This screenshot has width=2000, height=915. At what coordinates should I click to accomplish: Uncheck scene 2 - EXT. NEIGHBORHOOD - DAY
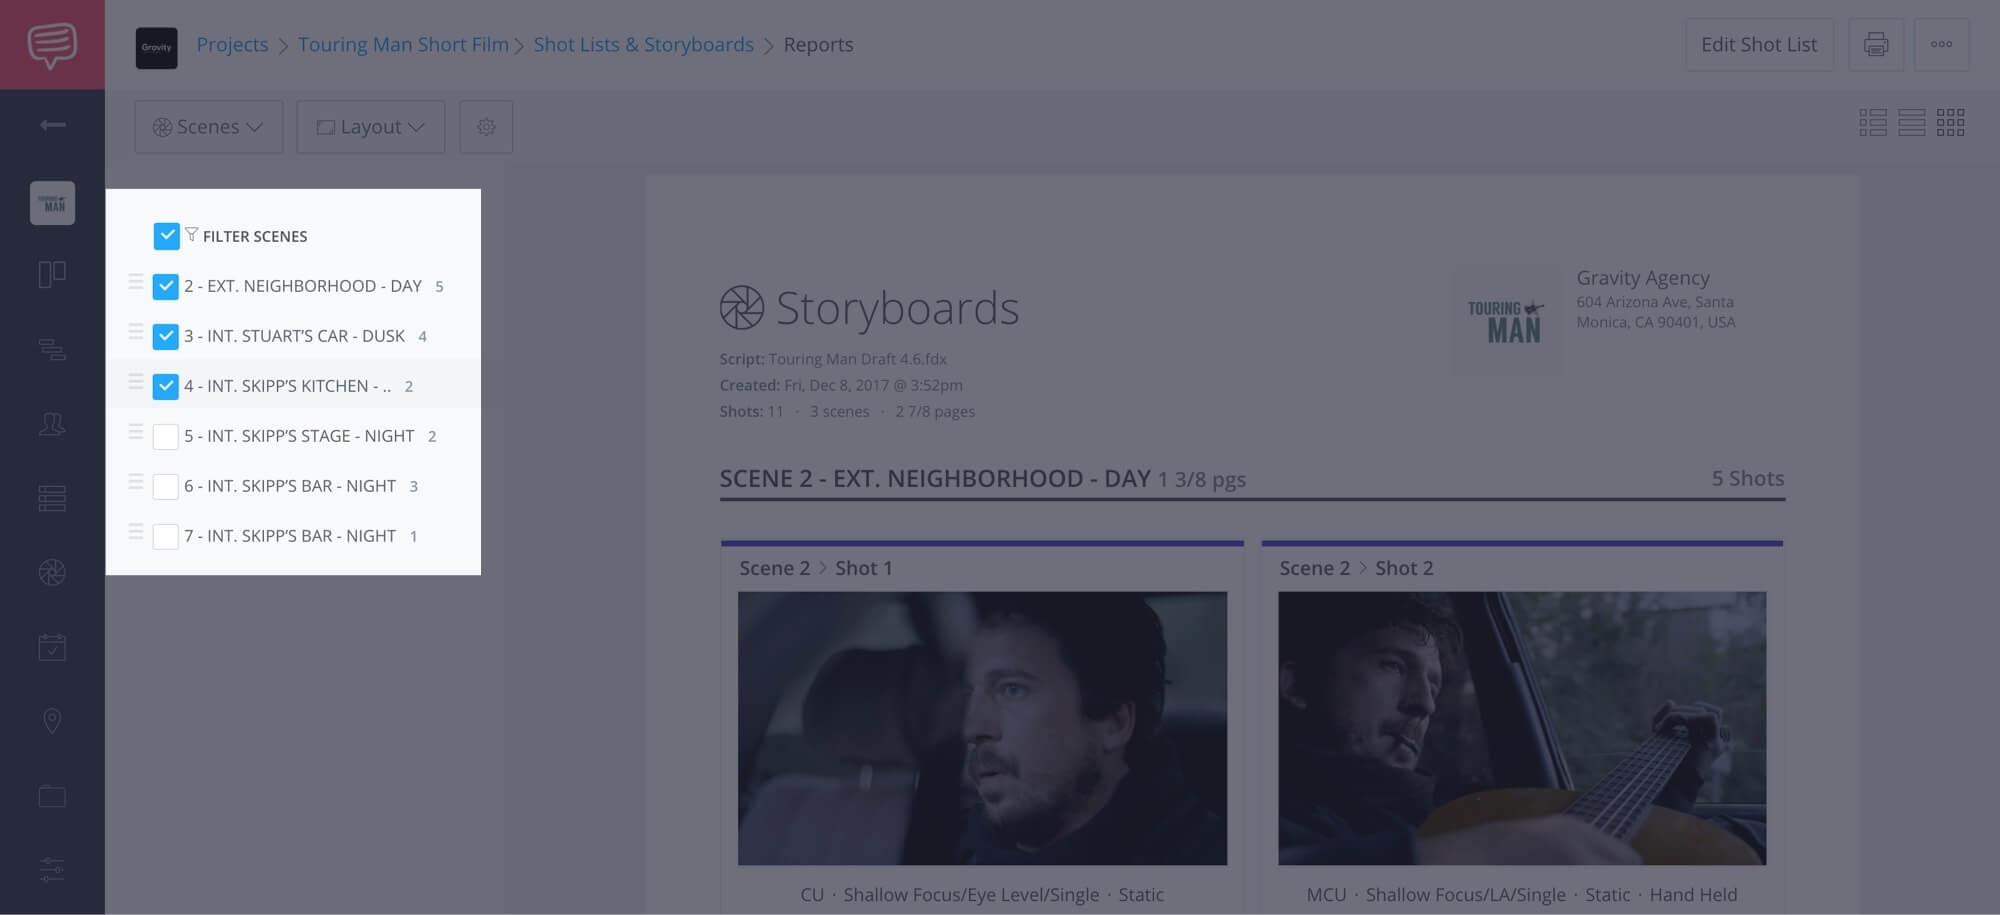coord(166,286)
